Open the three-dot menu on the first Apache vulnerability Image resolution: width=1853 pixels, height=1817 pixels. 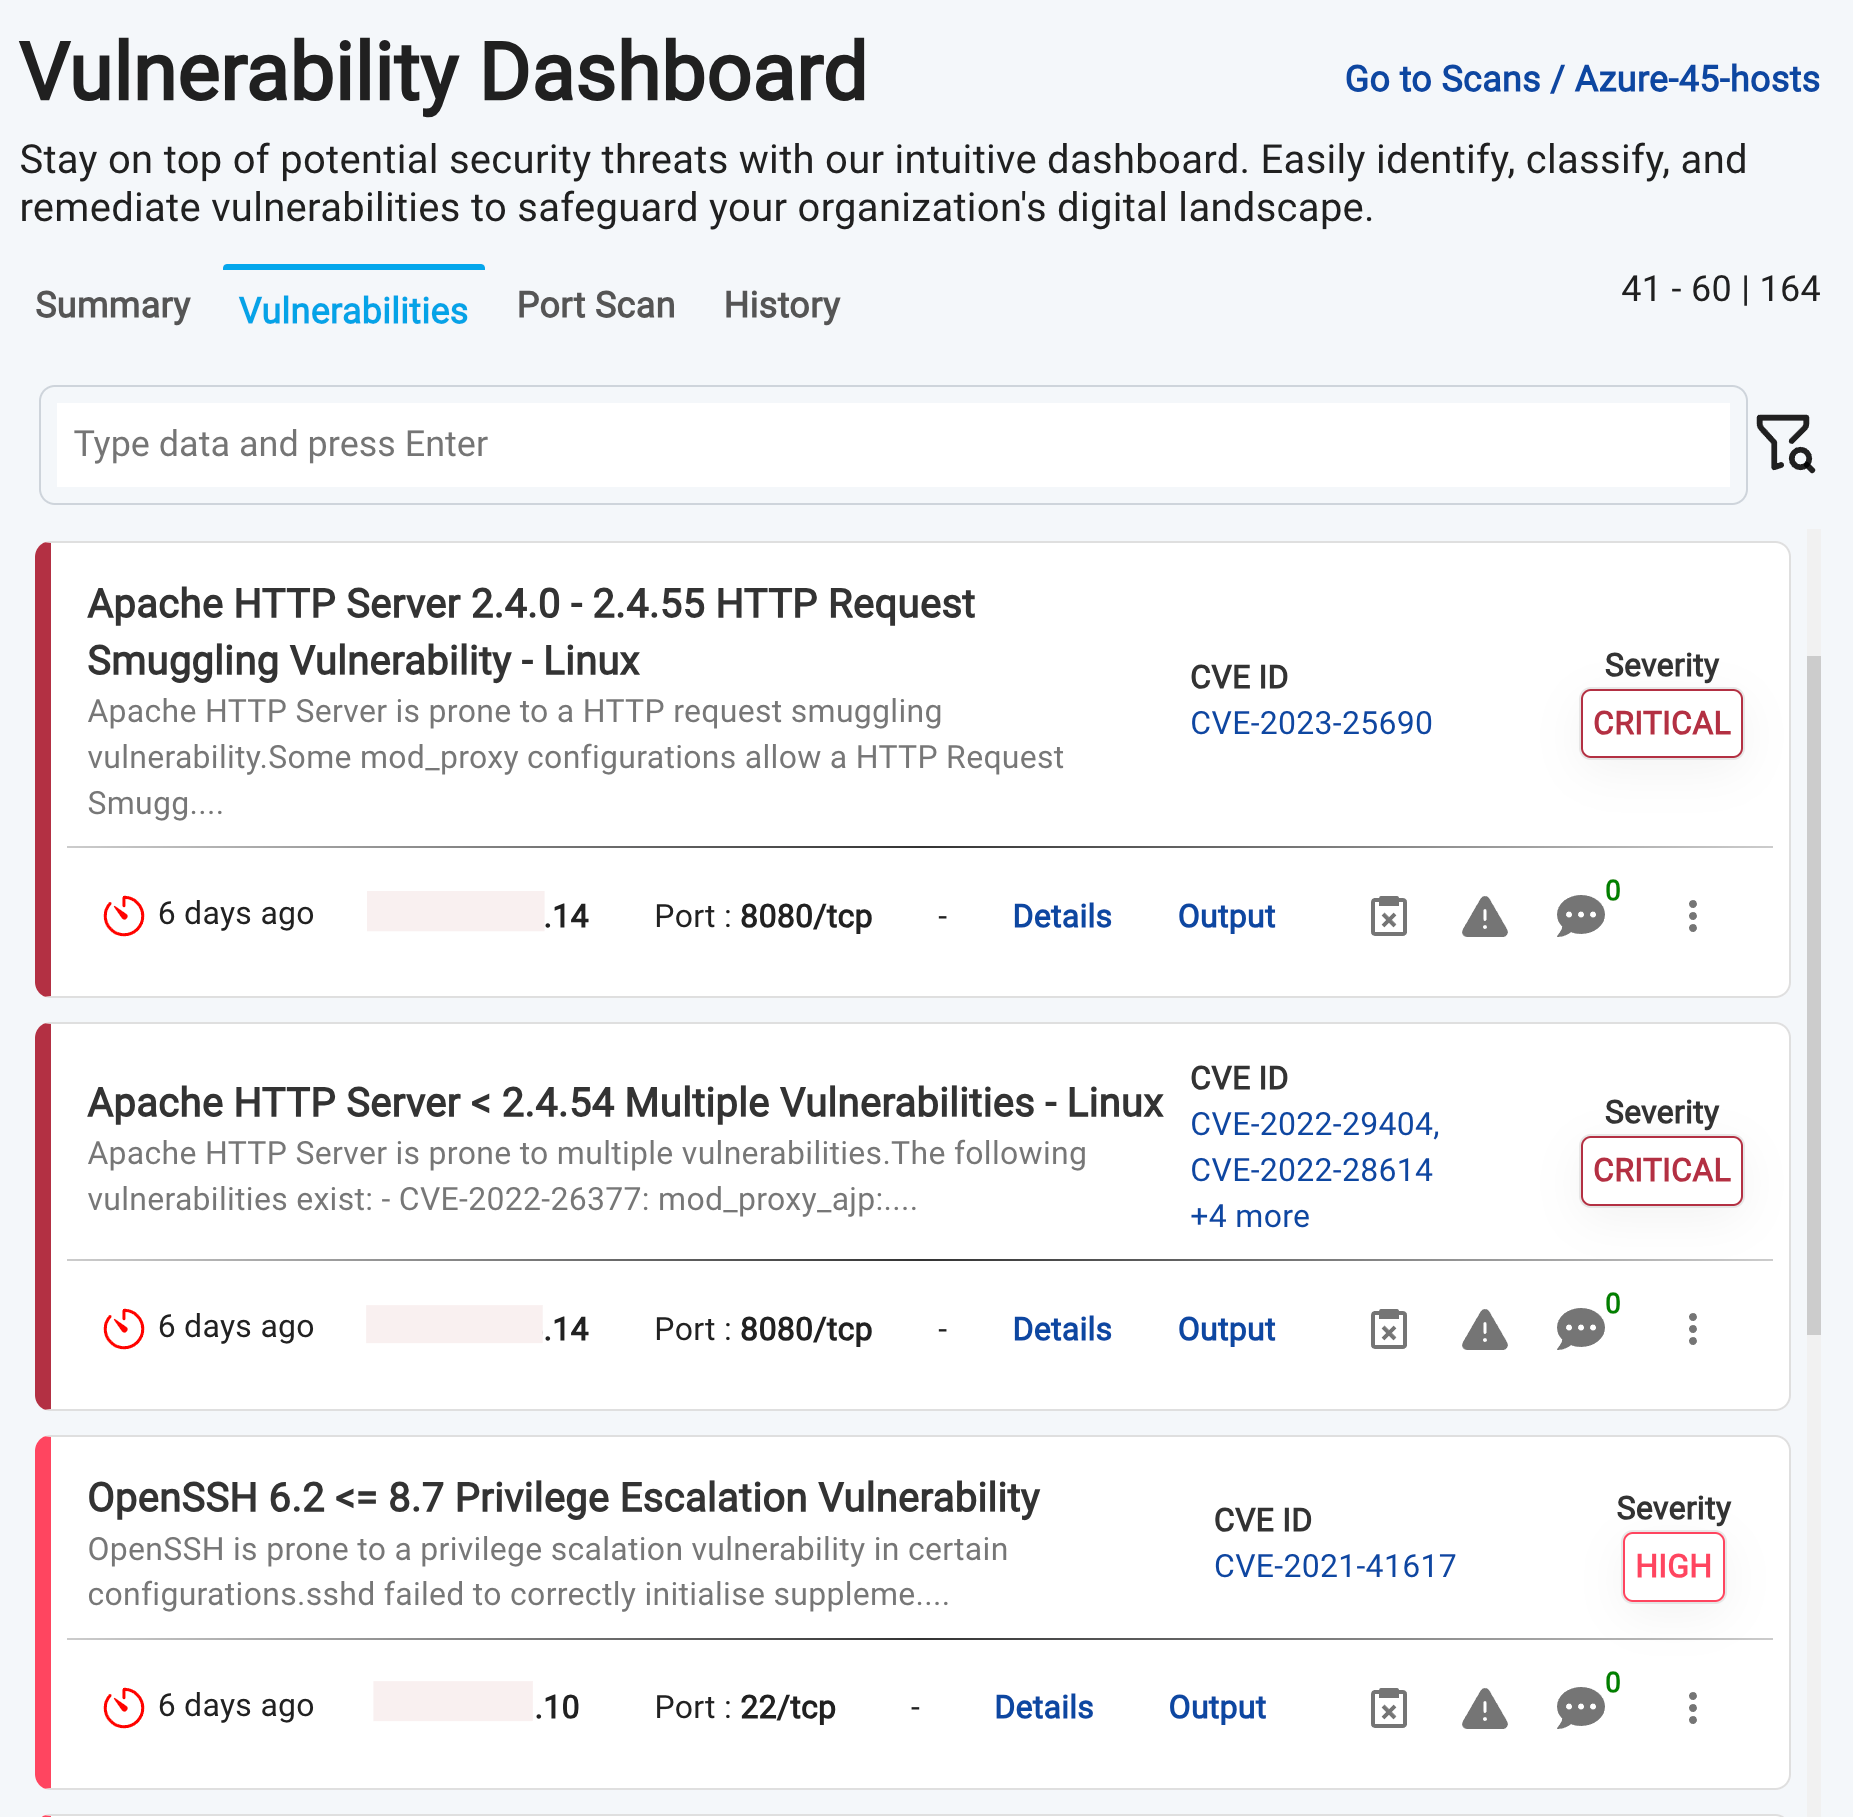(x=1692, y=915)
